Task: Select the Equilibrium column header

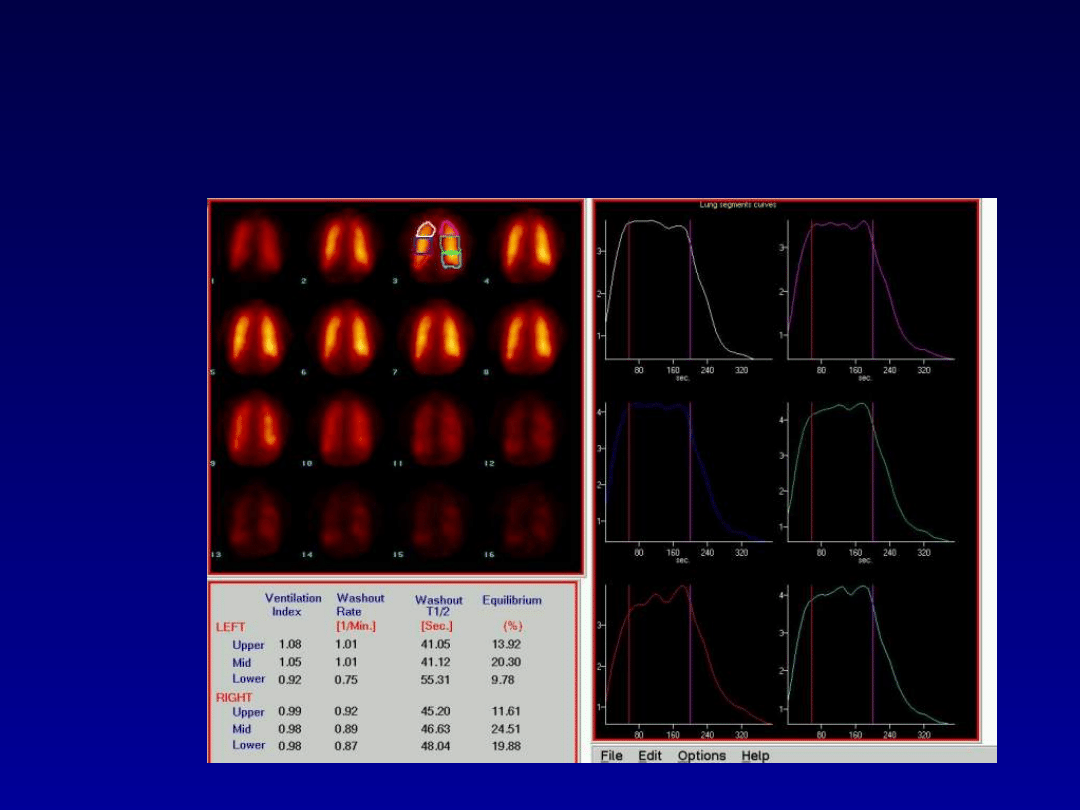Action: click(512, 601)
